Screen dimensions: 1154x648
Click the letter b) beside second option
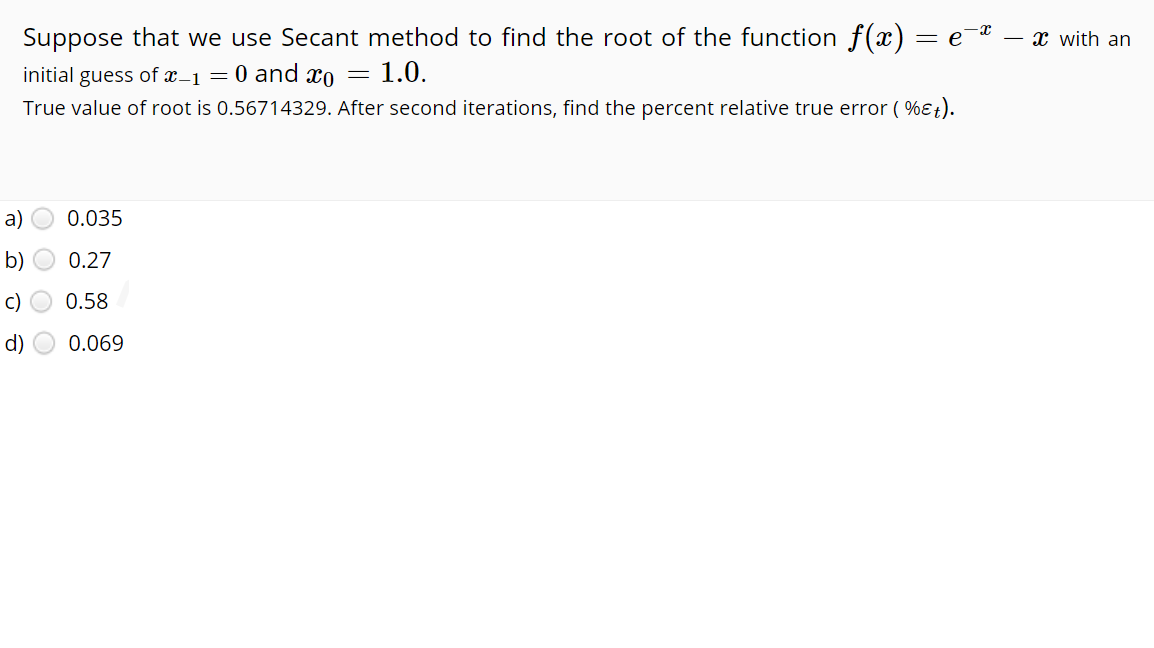[x=12, y=260]
